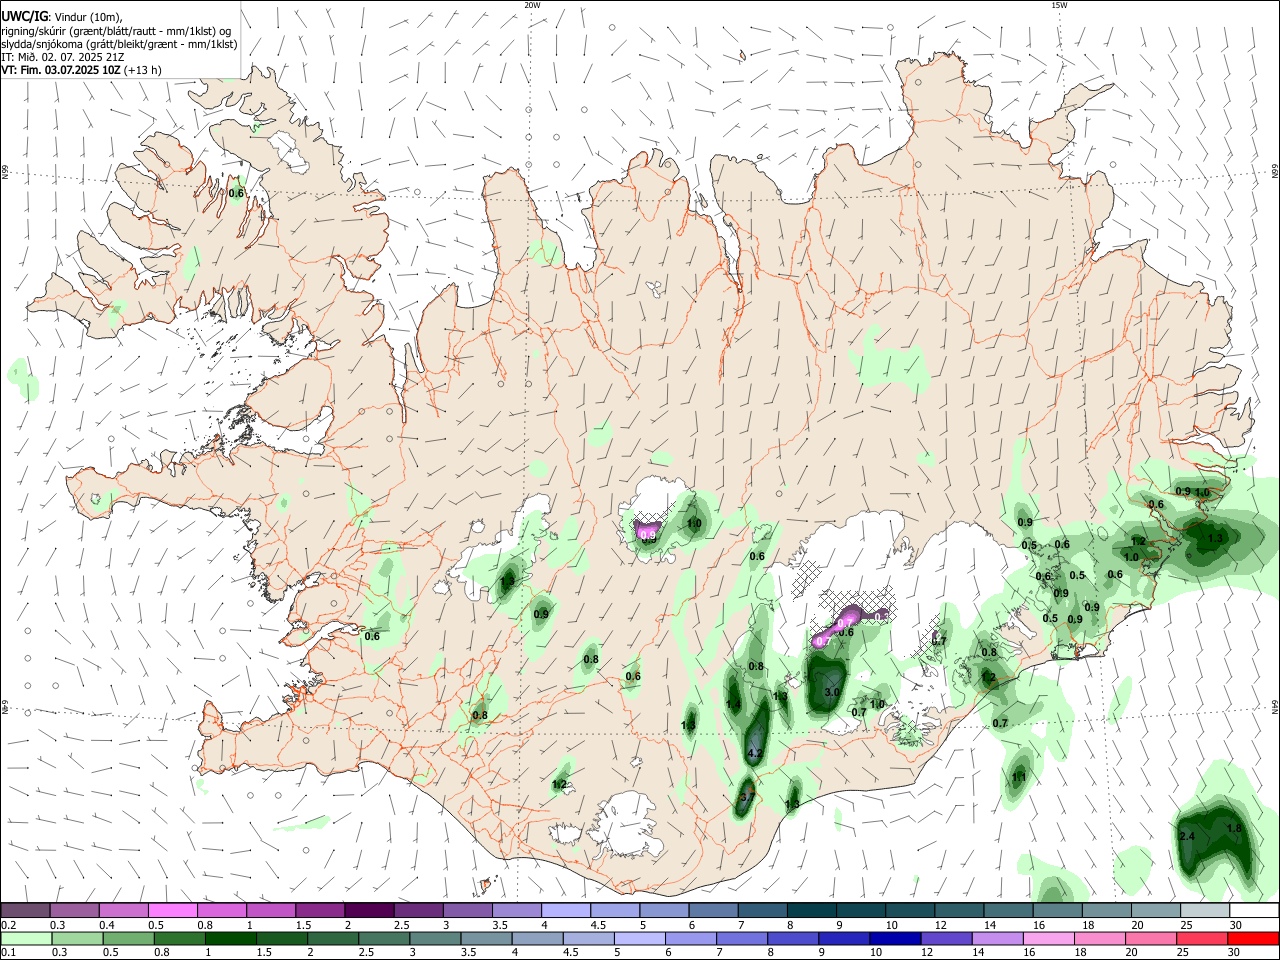This screenshot has width=1280, height=960.
Task: Select the bottom-row rain swatch starting at 7
Action: point(743,938)
